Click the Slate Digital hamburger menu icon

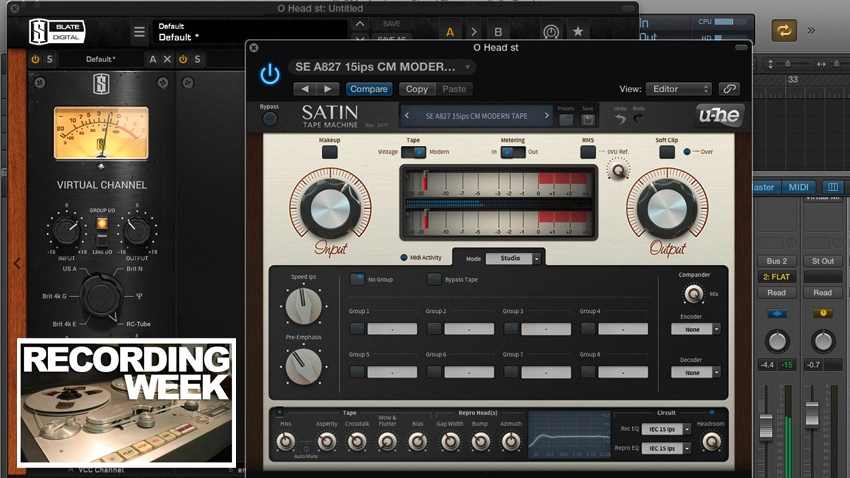[139, 32]
